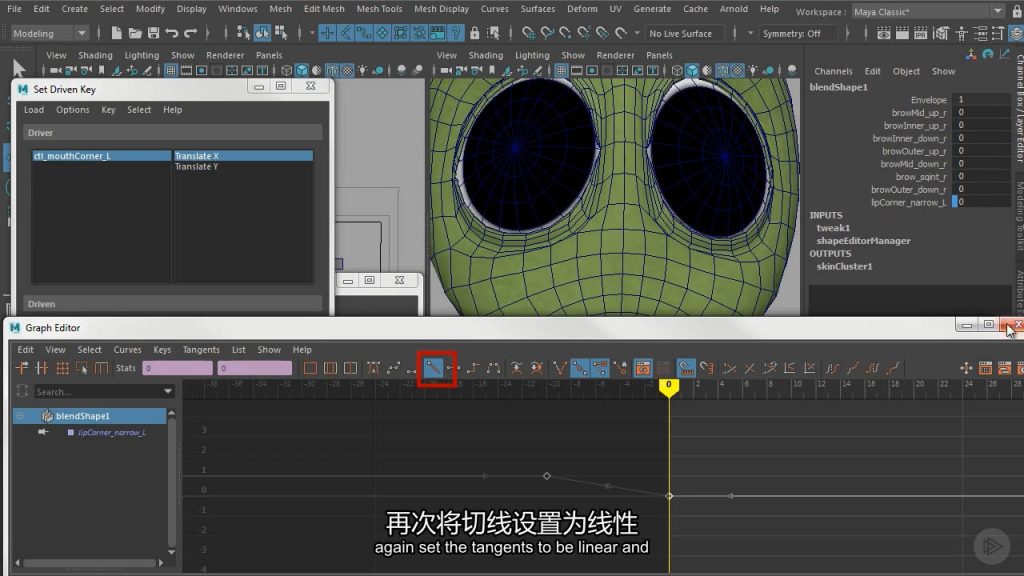Click the Break Tangents icon in Graph Editor
The height and width of the screenshot is (576, 1024).
pos(560,368)
